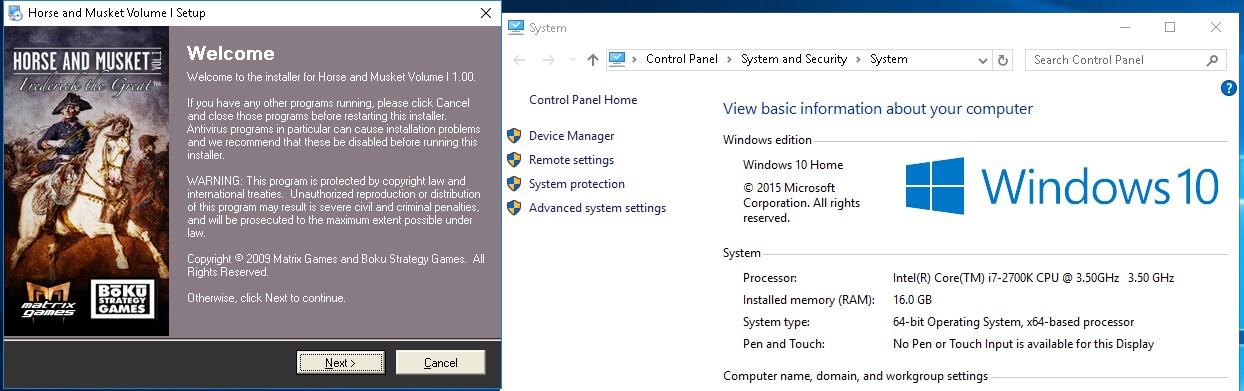Click the '16.0 GB' installed memory value
Screen dimensions: 1244x391
point(912,300)
